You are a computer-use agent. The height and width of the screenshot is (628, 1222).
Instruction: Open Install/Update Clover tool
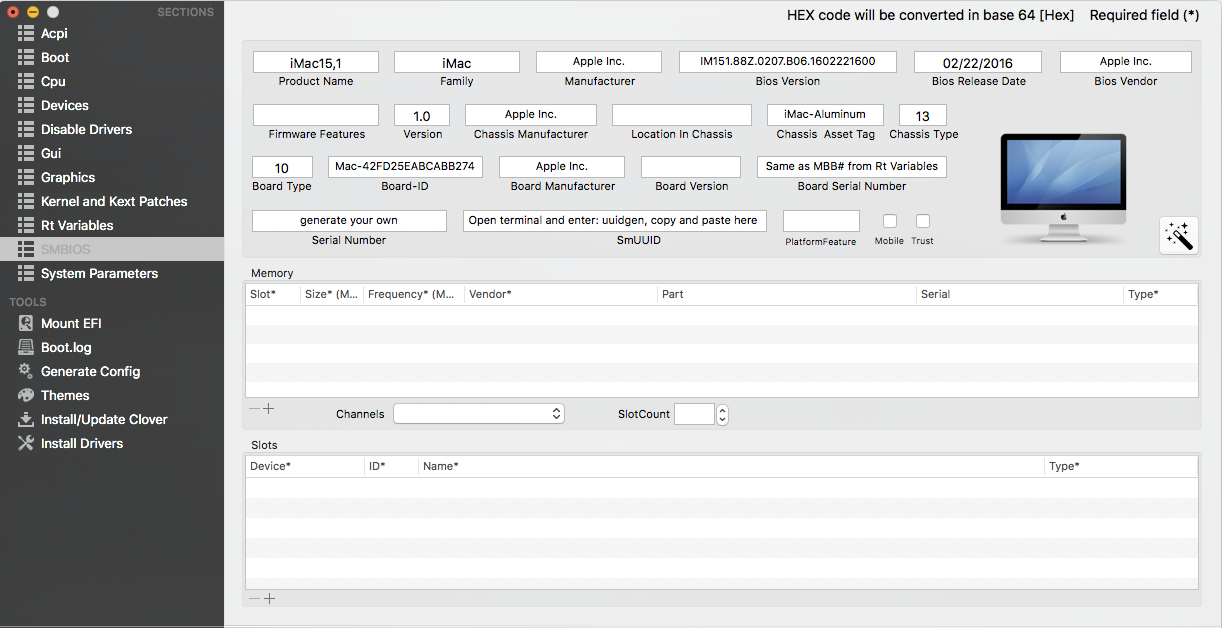[112, 419]
